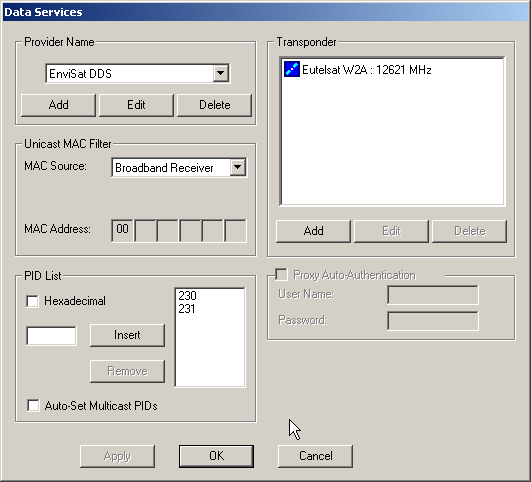
Task: Delete the selected provider
Action: [214, 105]
